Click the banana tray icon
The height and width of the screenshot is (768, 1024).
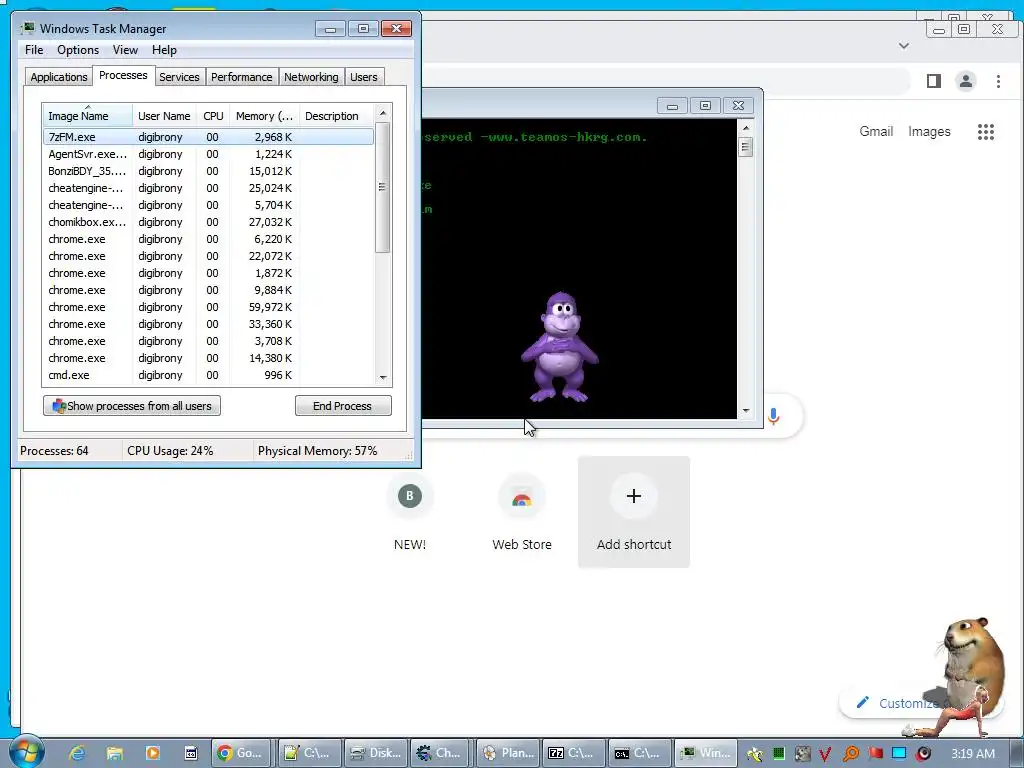pos(754,754)
